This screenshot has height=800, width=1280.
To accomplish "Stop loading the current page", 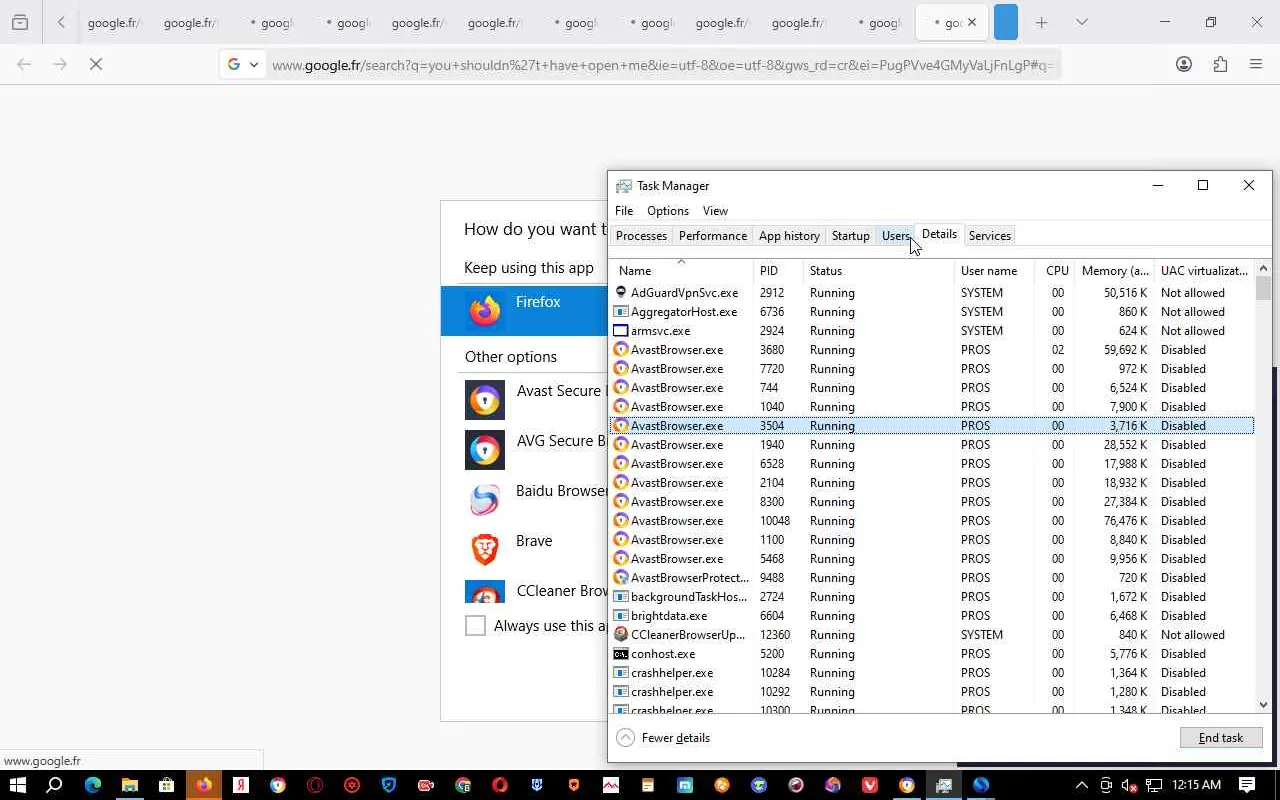I will pyautogui.click(x=96, y=64).
